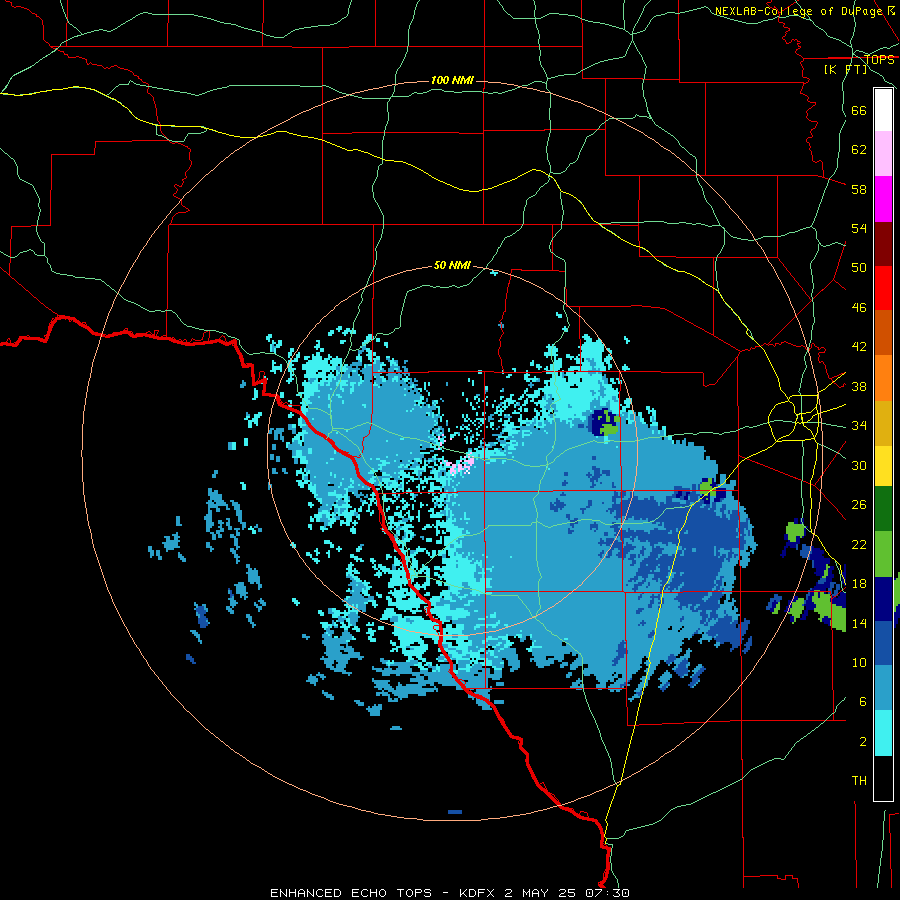Viewport: 900px width, 900px height.
Task: Click the "2" legend value
Action: click(863, 742)
